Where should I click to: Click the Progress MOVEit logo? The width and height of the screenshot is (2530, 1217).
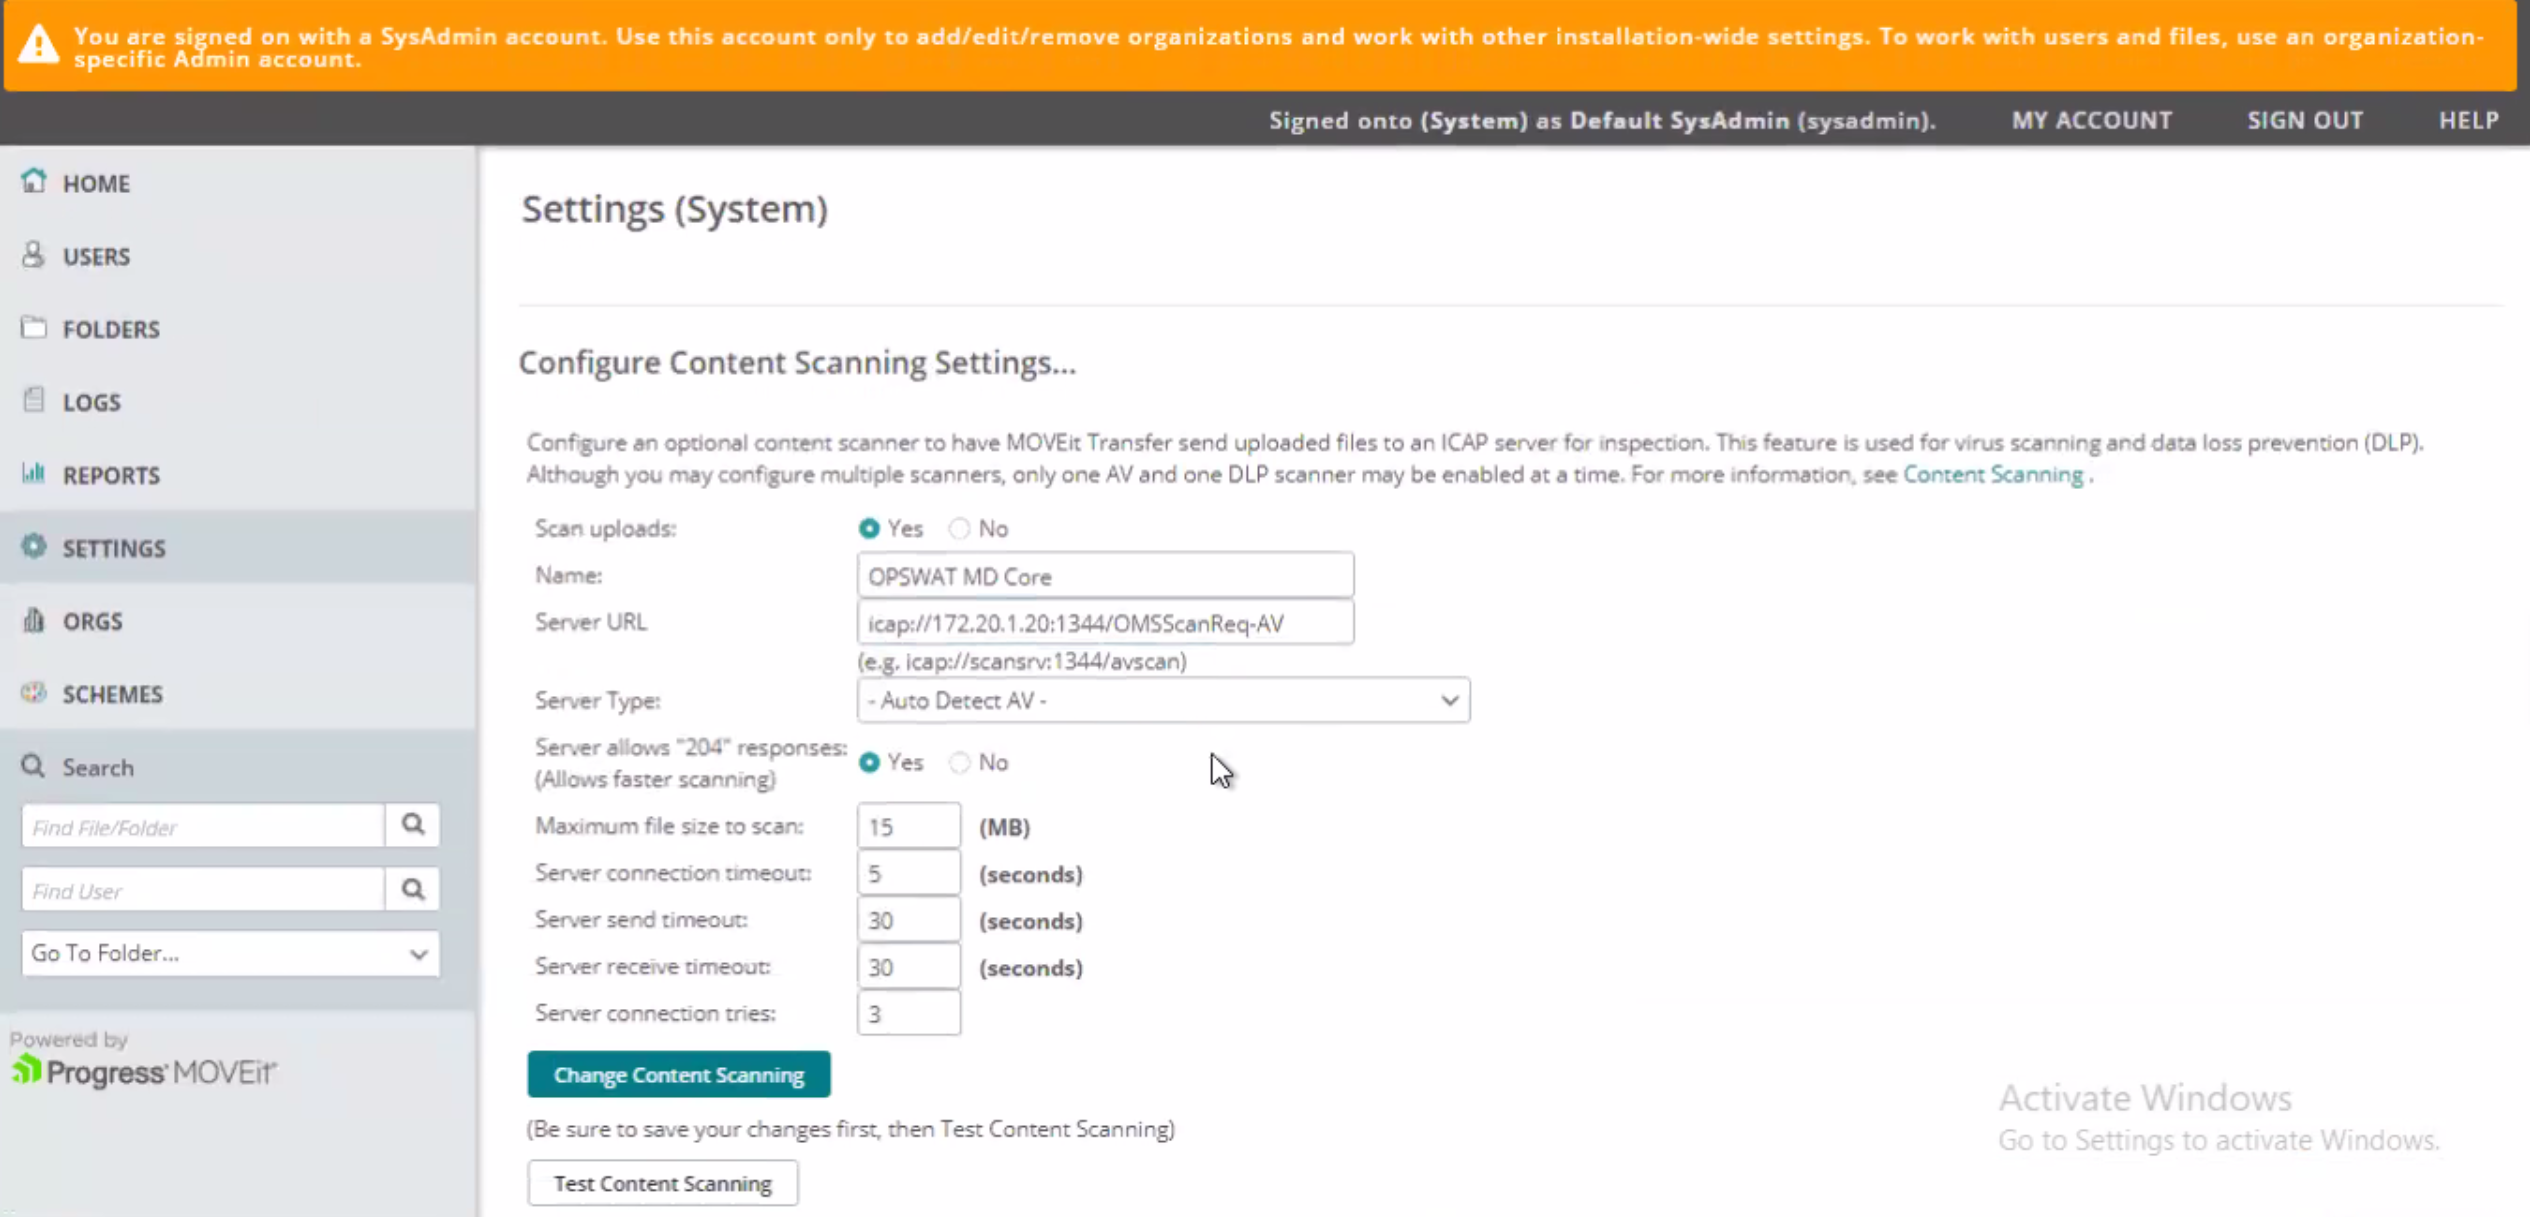(143, 1071)
